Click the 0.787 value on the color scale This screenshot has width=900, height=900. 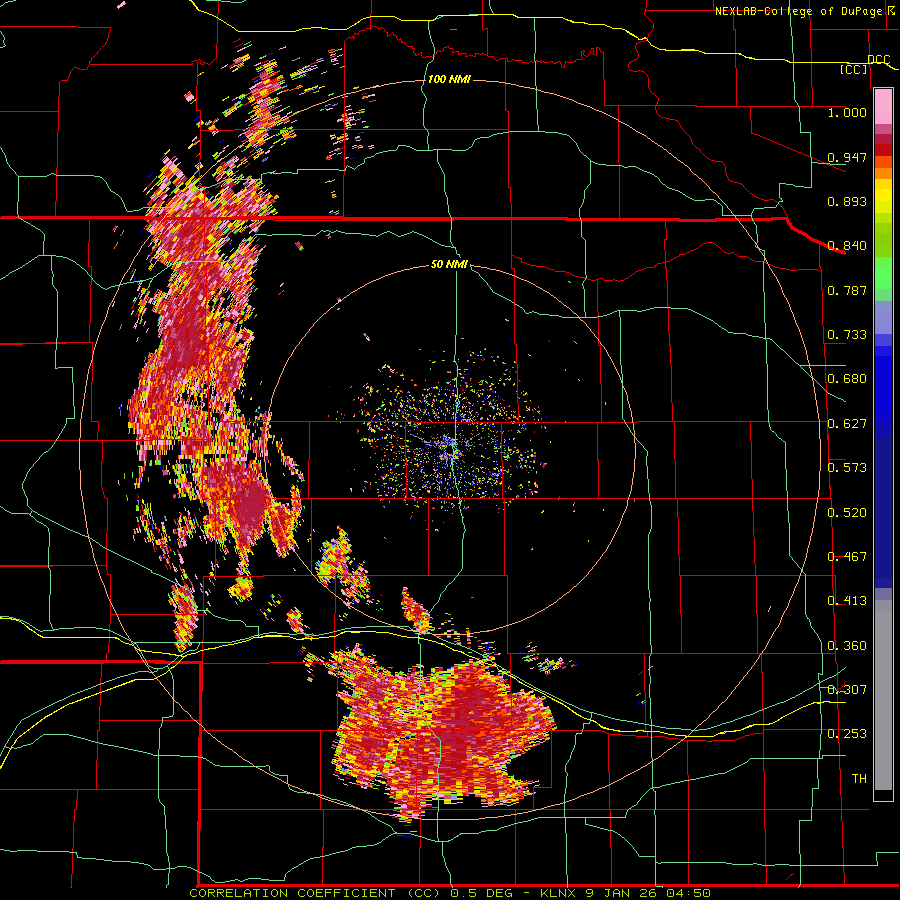pos(847,290)
